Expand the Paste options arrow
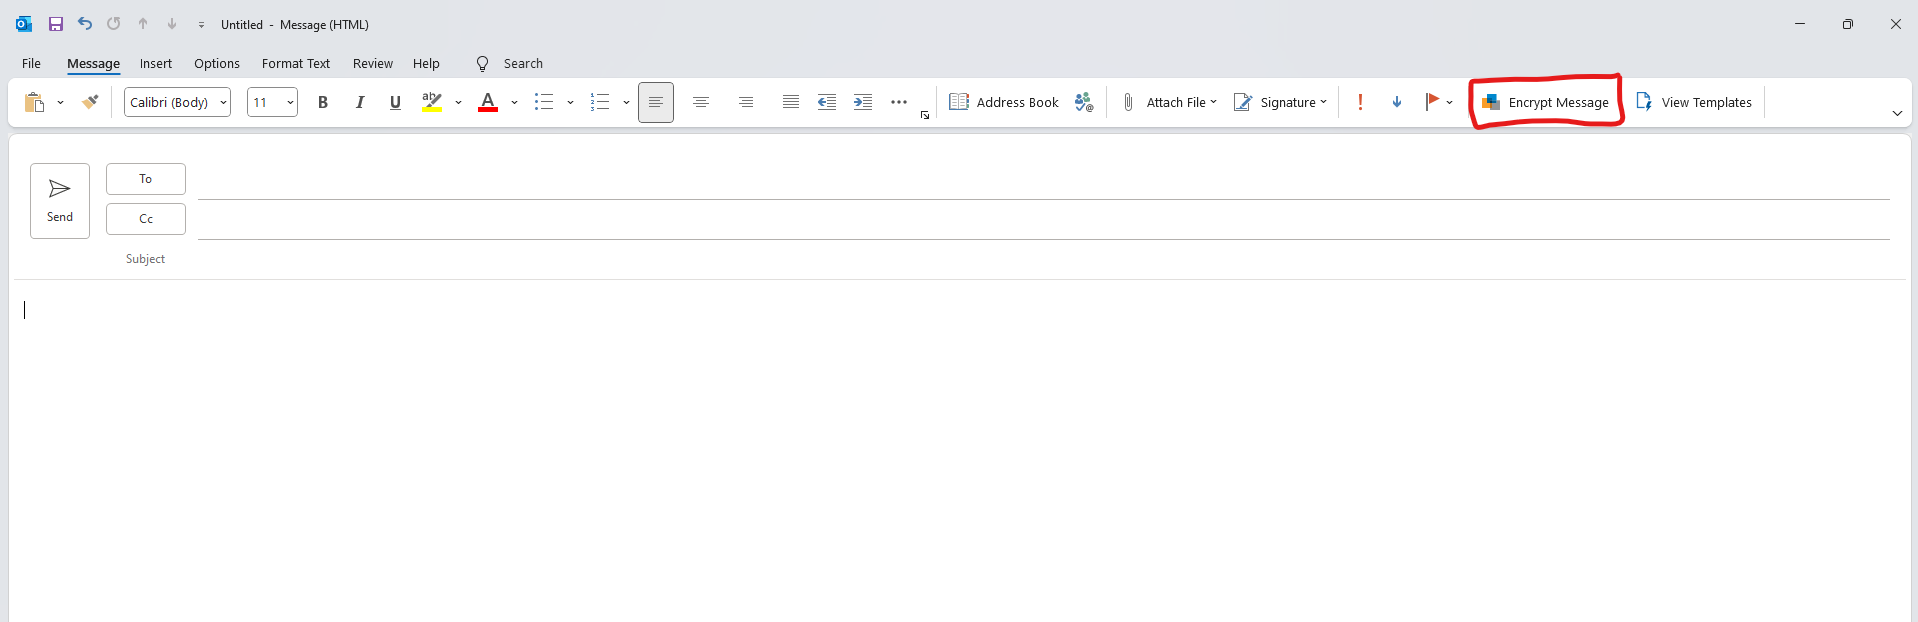1918x622 pixels. click(x=60, y=102)
